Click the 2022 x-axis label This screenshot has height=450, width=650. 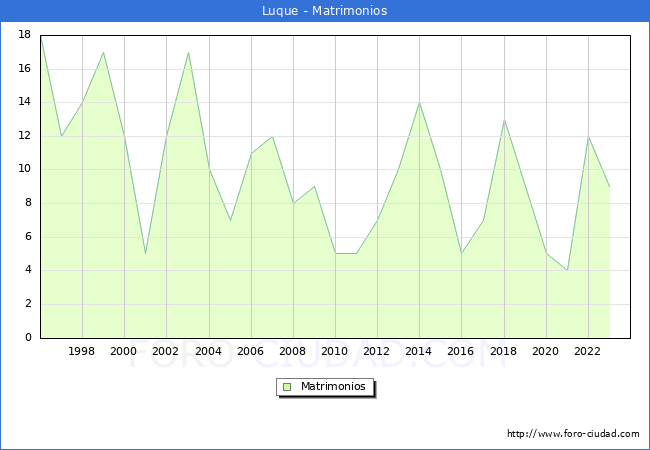tap(588, 351)
